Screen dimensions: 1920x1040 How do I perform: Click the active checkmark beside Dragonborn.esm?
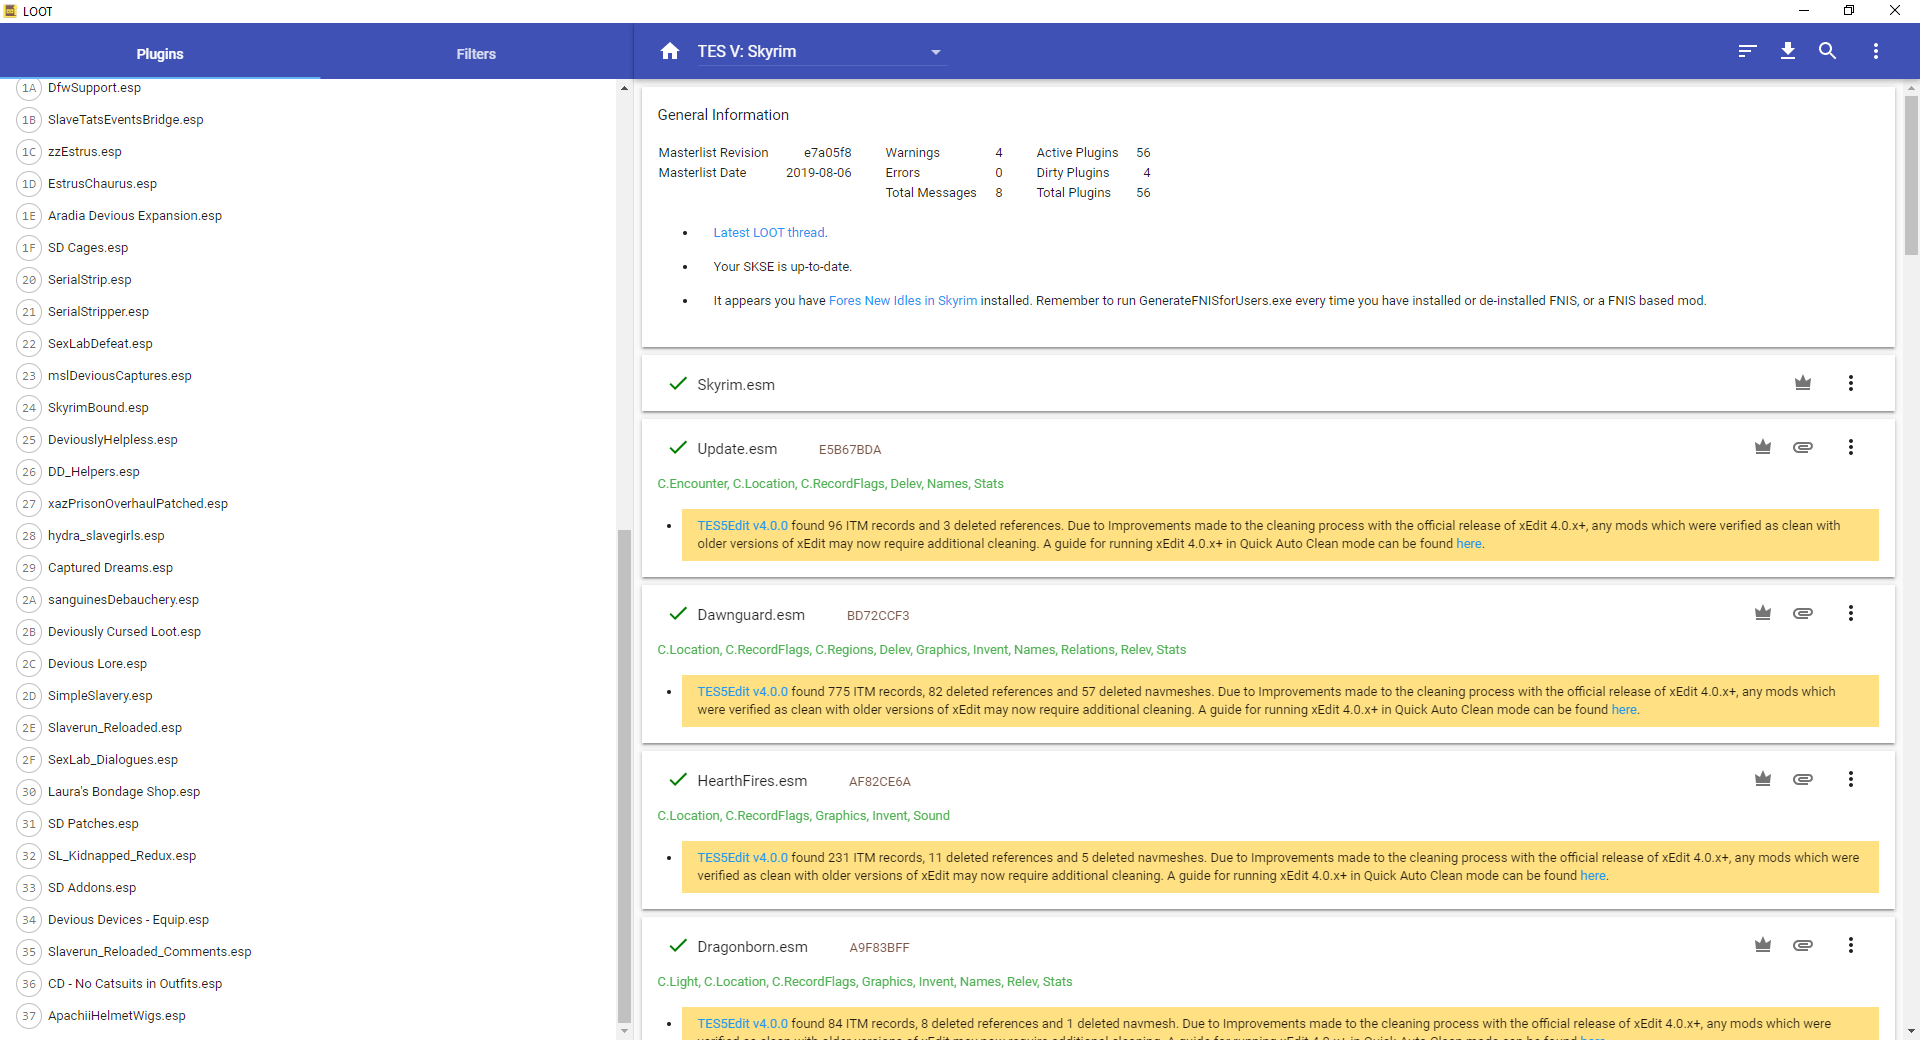(678, 945)
